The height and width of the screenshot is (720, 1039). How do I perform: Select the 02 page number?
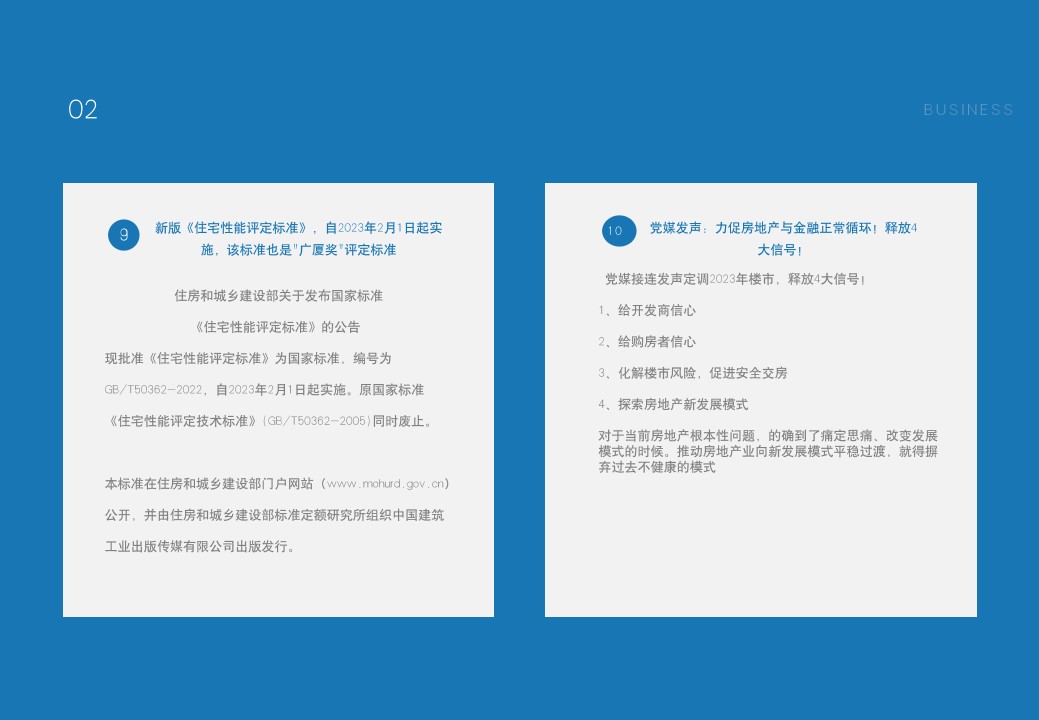83,110
